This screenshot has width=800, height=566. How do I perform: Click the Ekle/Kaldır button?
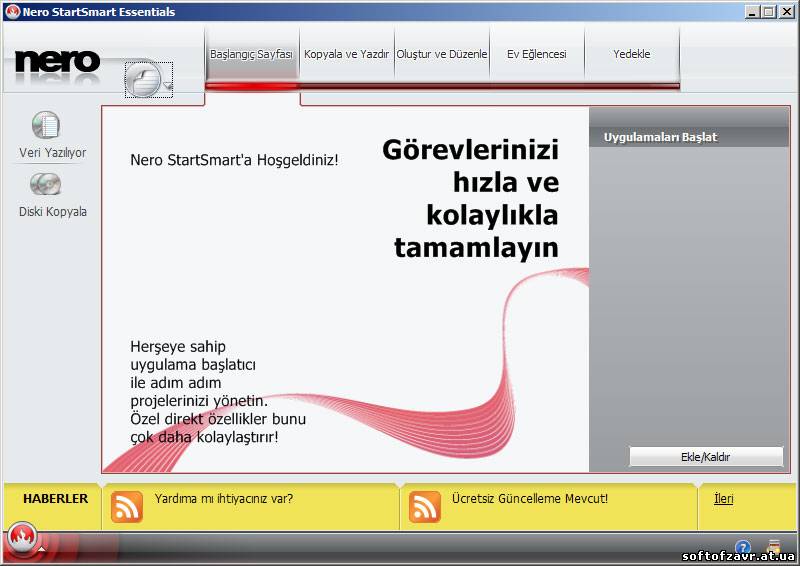click(x=706, y=457)
